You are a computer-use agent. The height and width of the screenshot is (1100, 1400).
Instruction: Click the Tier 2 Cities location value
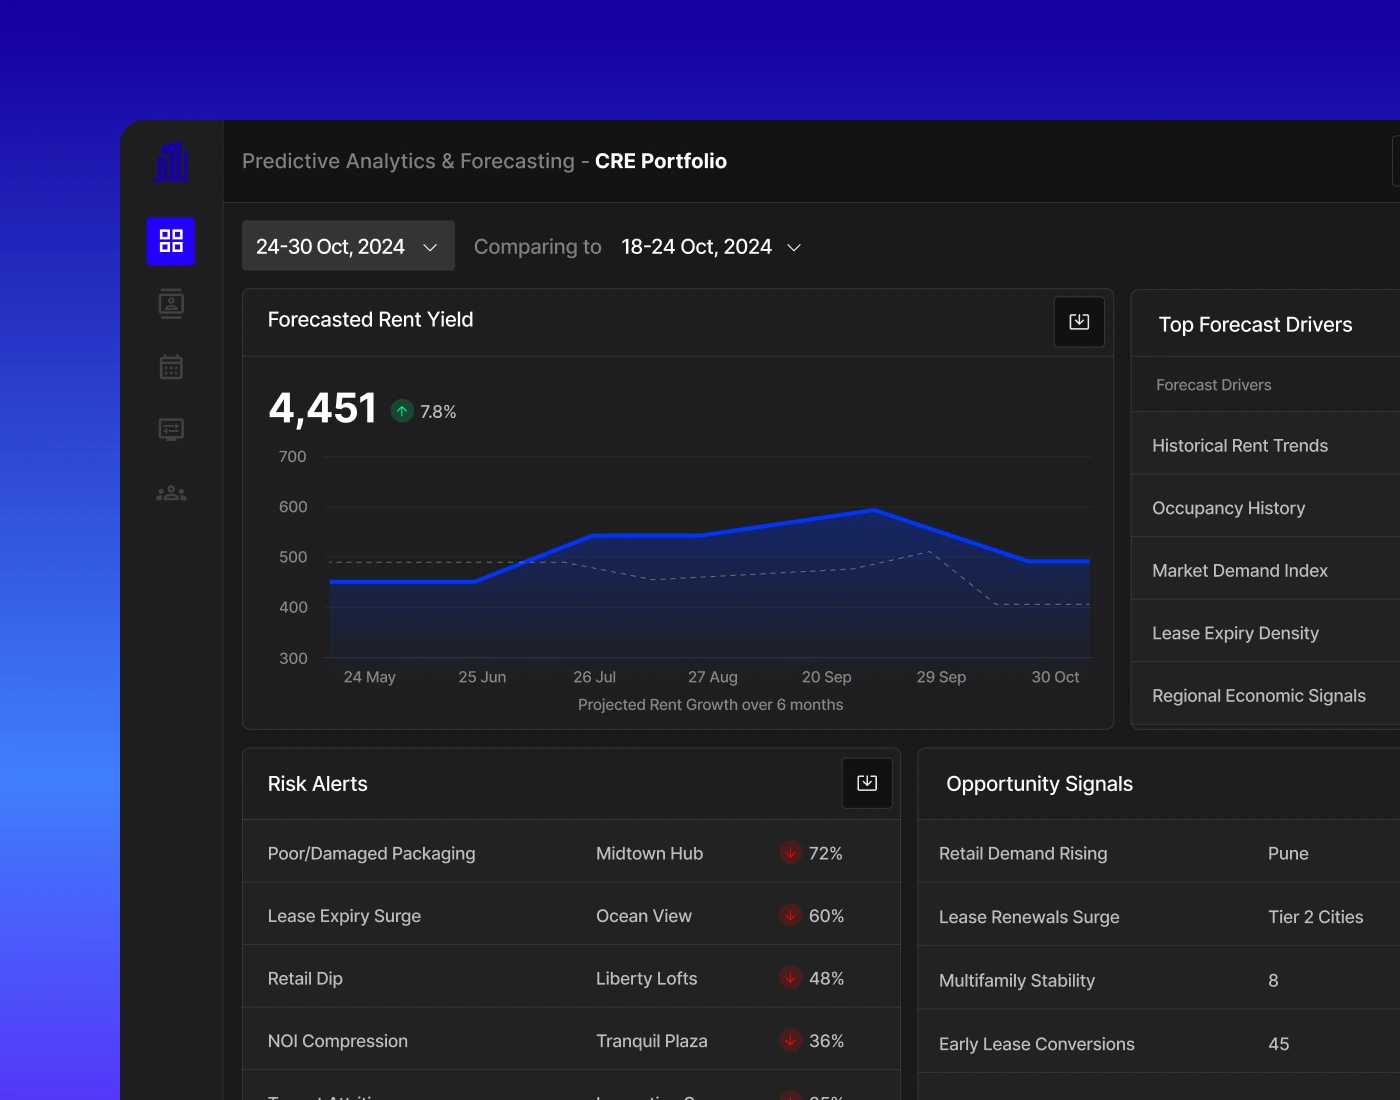pyautogui.click(x=1316, y=917)
